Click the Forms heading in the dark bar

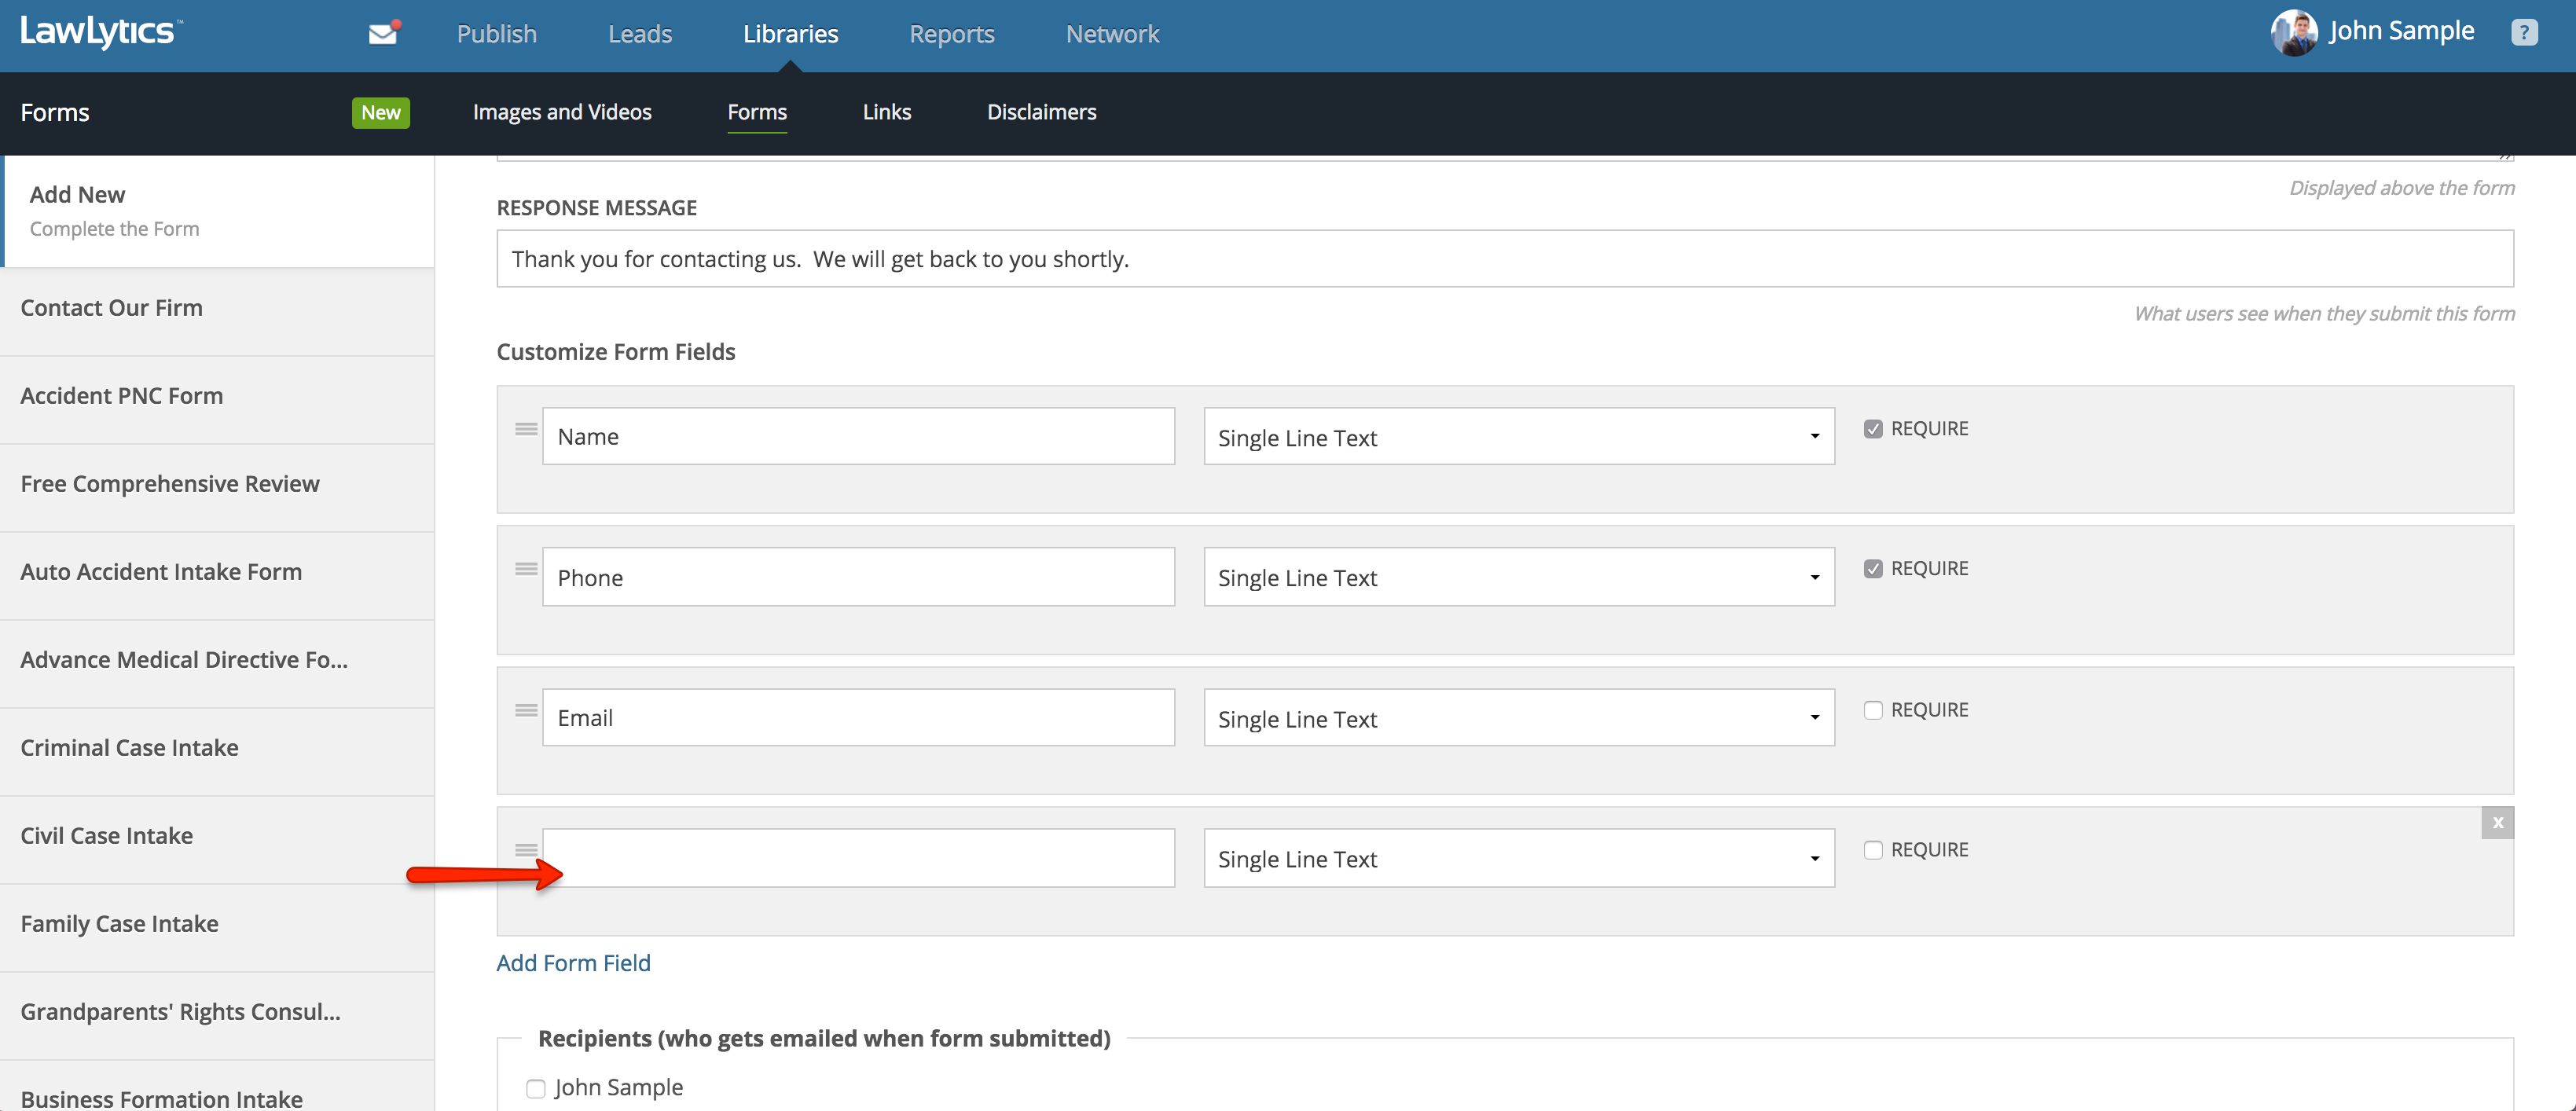55,113
